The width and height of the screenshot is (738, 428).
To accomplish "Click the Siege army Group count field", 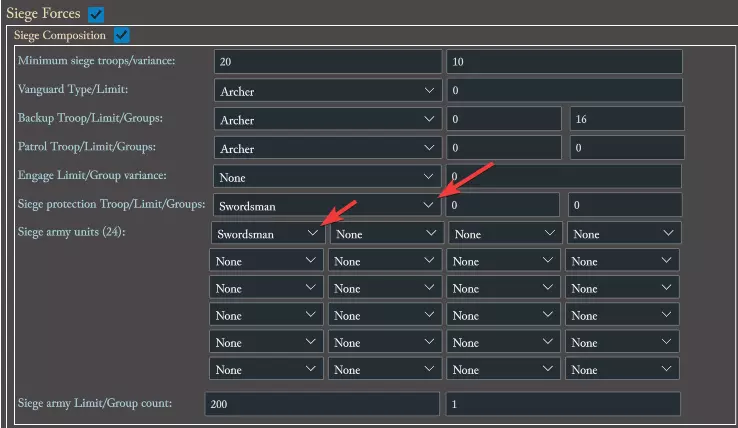I will click(x=563, y=404).
